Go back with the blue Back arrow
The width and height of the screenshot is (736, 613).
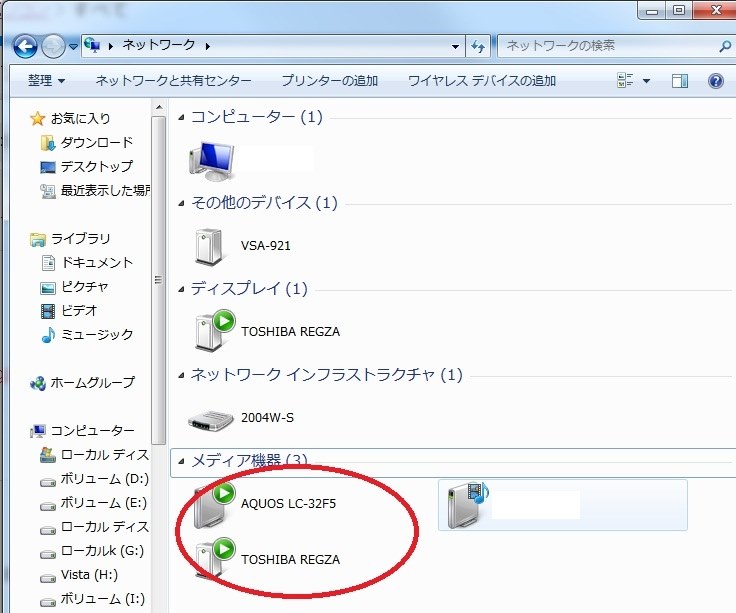(25, 46)
